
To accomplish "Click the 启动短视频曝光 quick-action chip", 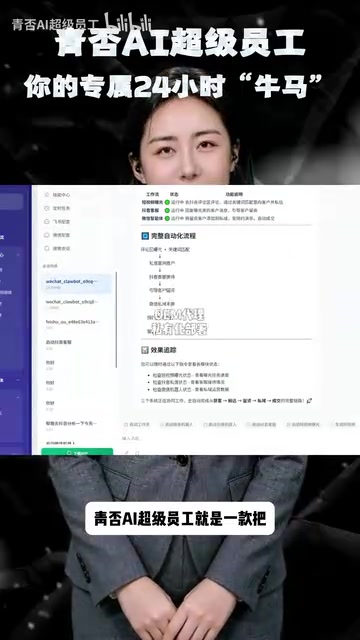I will (303, 424).
